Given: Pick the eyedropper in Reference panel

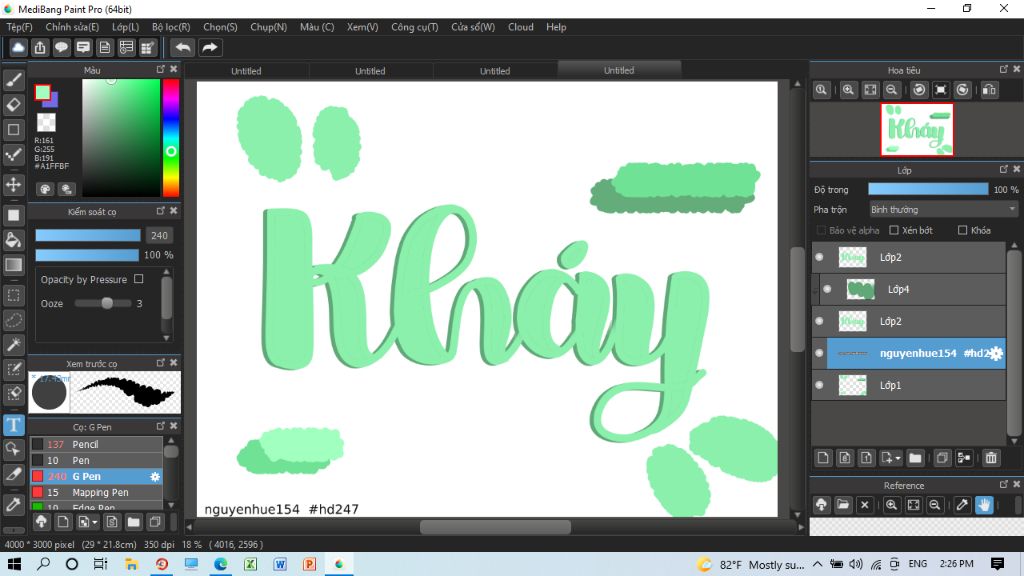Looking at the screenshot, I should (x=962, y=504).
